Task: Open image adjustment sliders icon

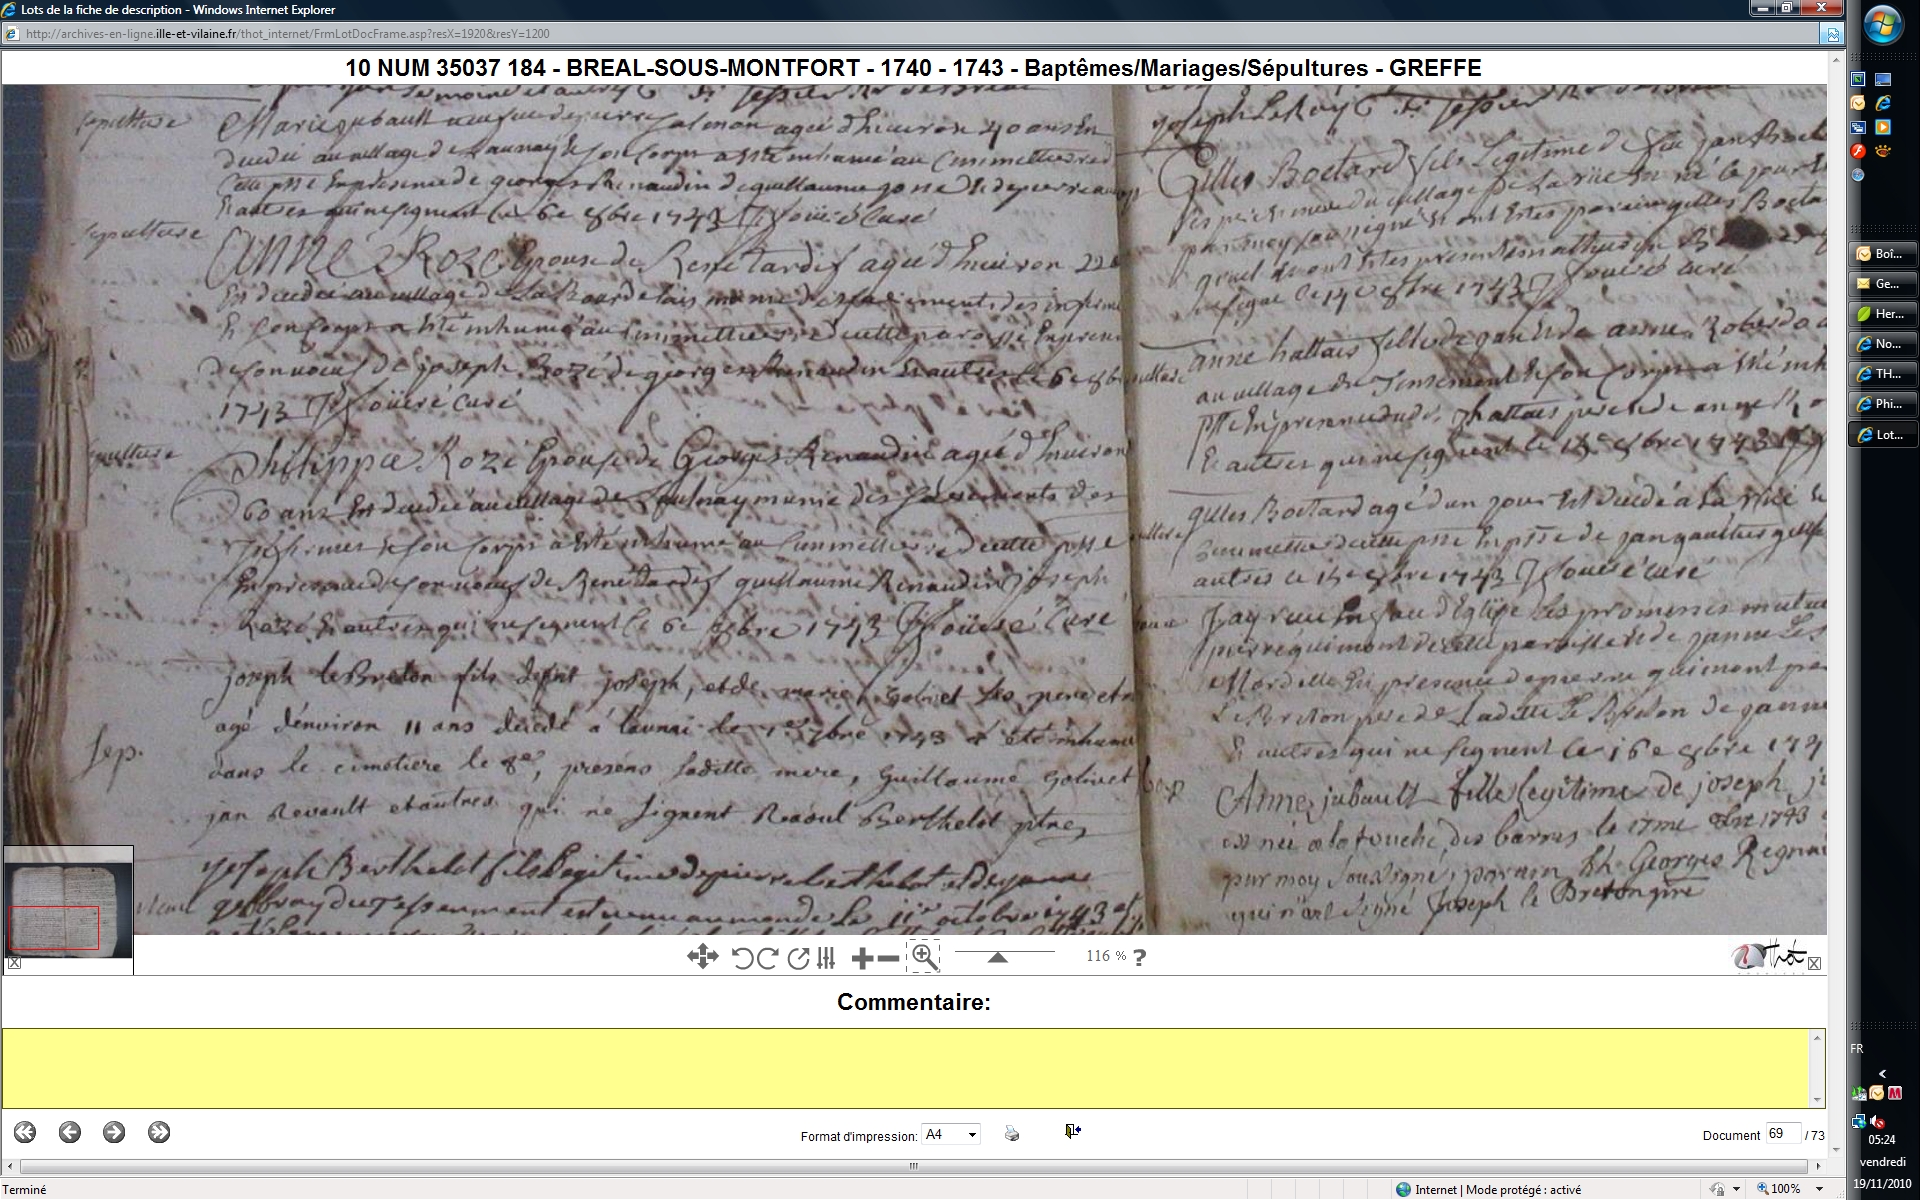Action: pos(826,958)
